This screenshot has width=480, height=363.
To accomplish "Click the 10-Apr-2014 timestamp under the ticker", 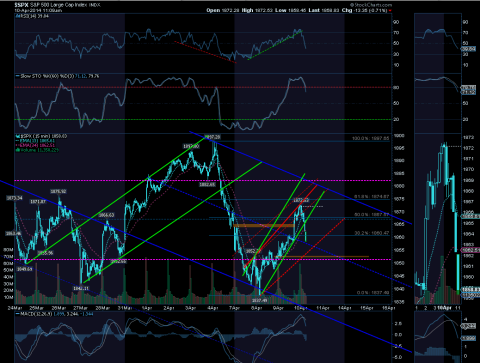I will coord(38,10).
